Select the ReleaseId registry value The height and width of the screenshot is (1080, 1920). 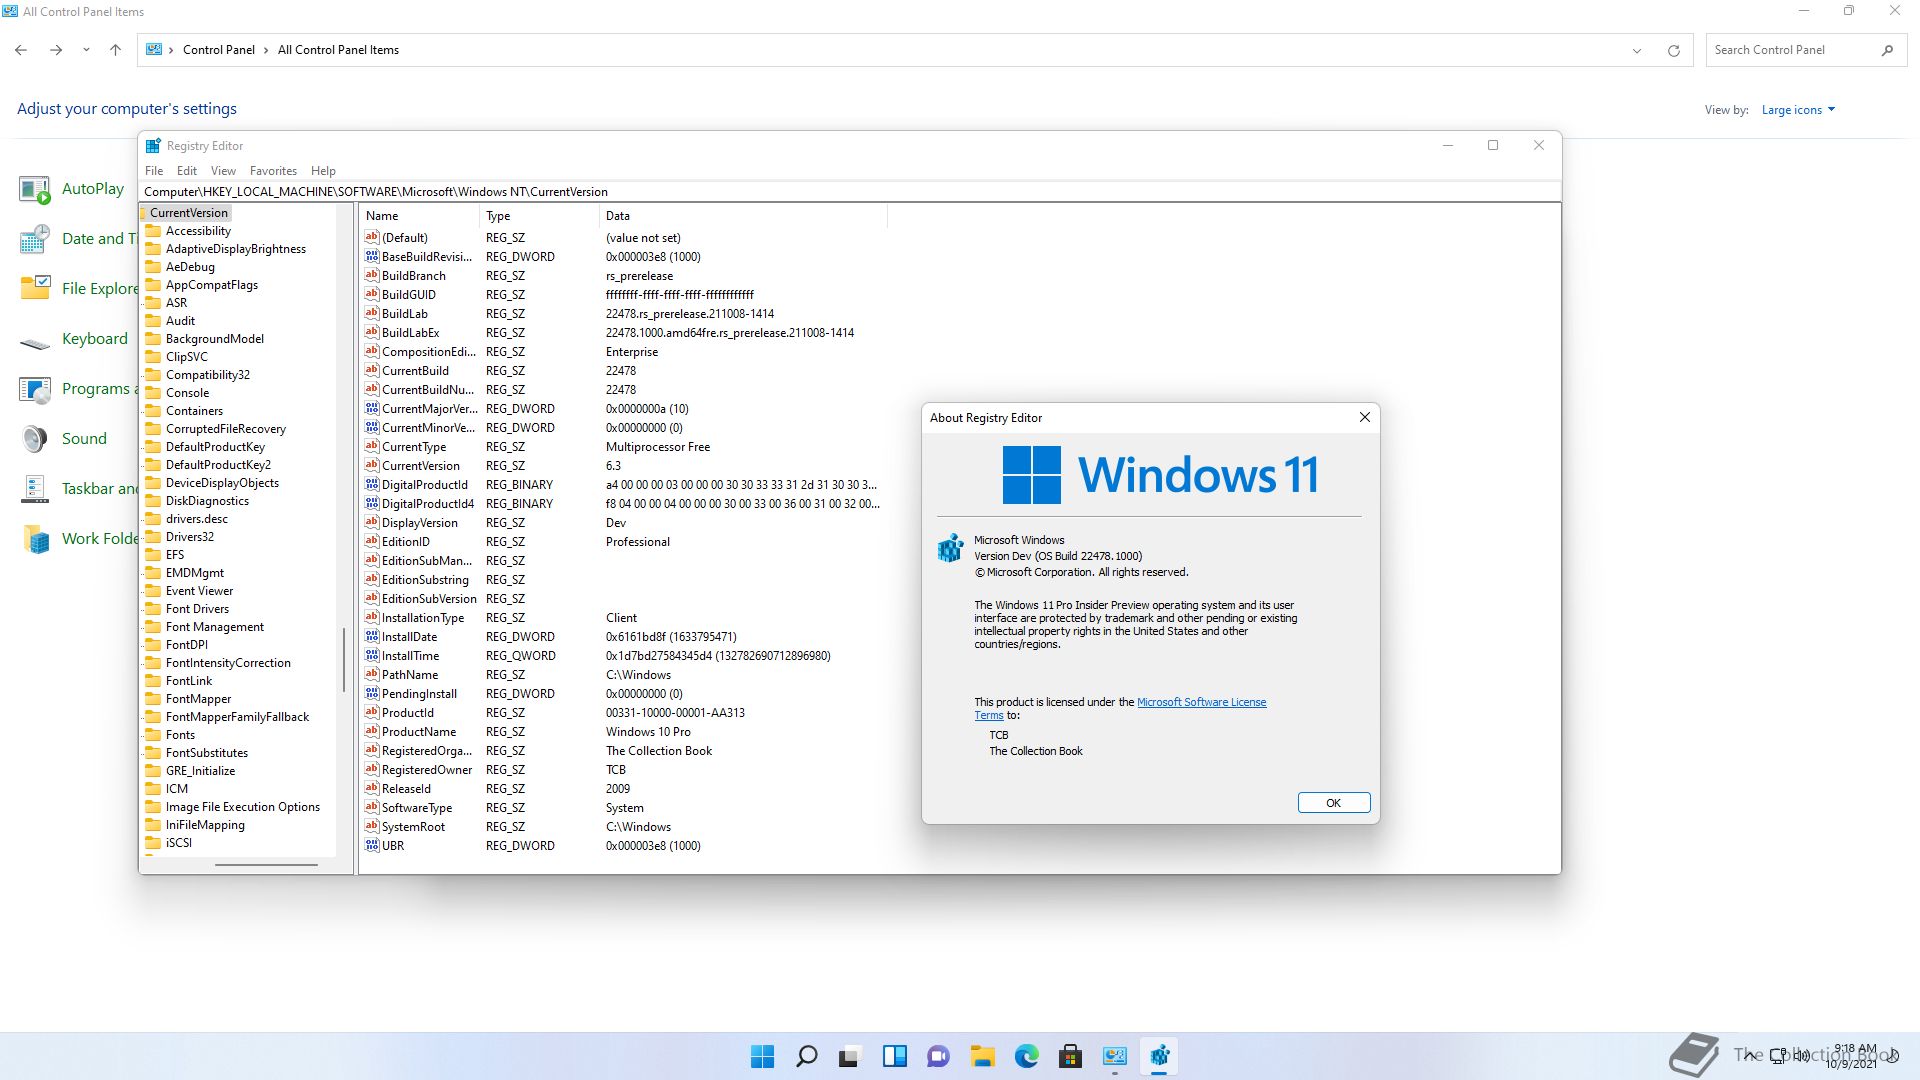click(x=406, y=789)
